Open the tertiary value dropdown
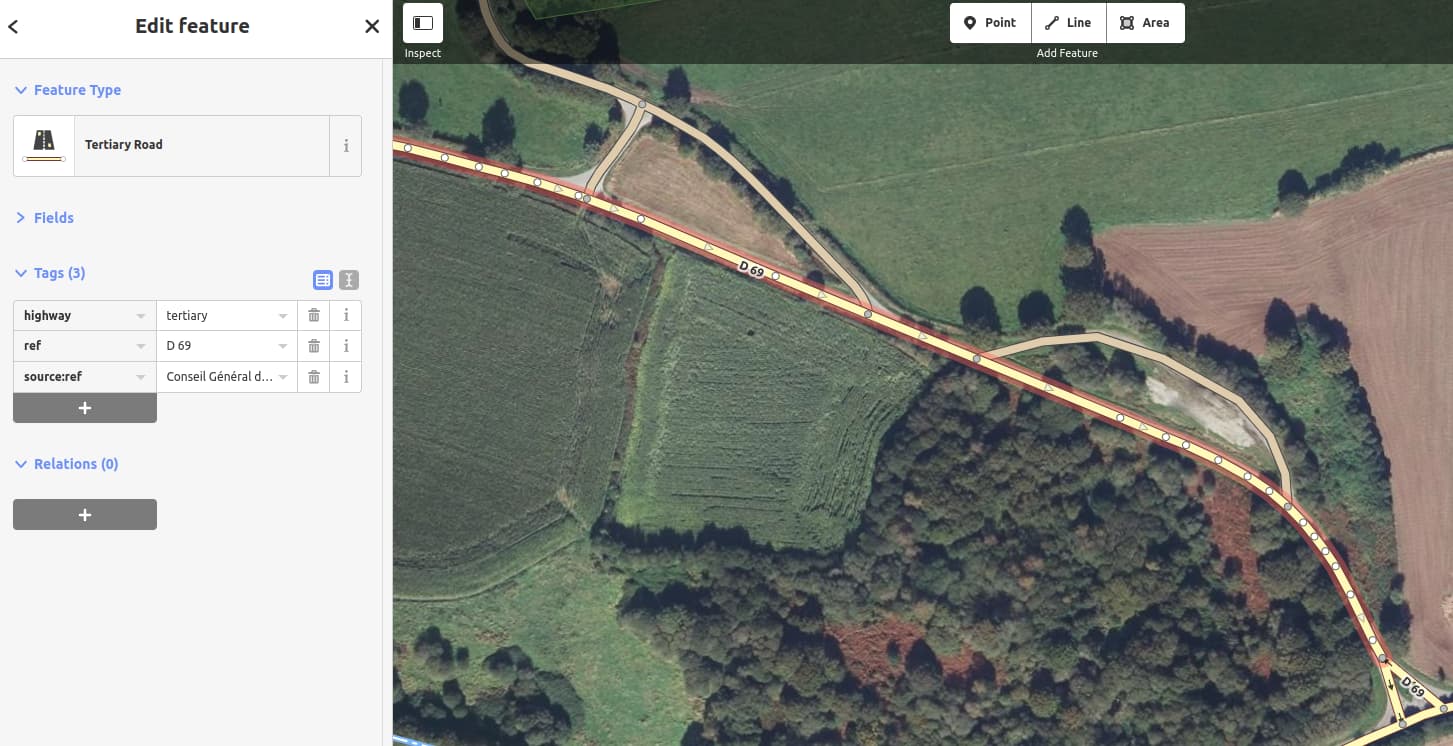Image resolution: width=1453 pixels, height=746 pixels. tap(283, 316)
